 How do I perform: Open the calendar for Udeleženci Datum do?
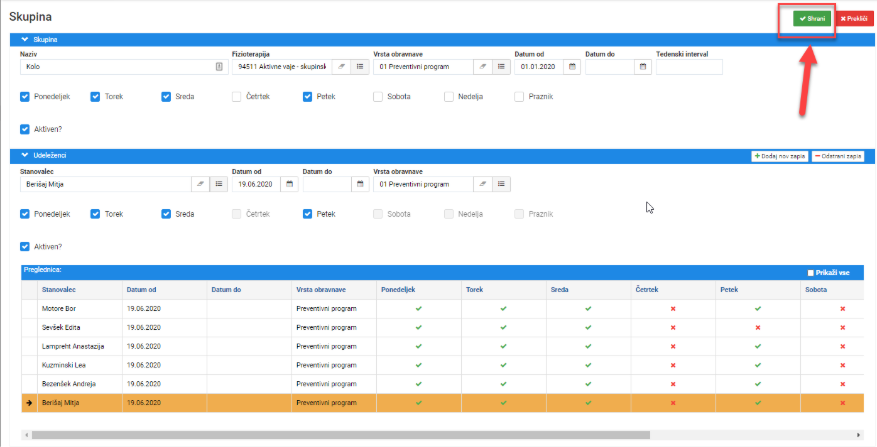click(x=360, y=184)
